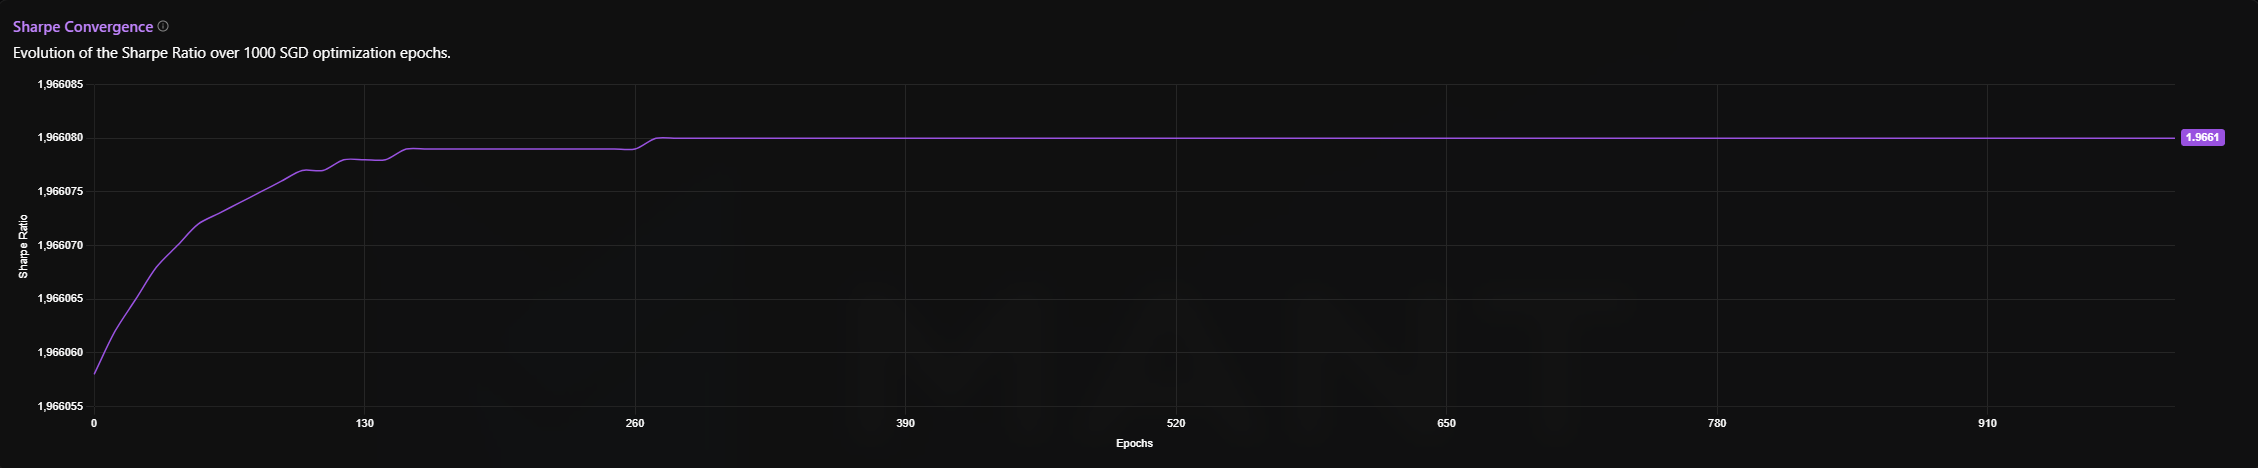This screenshot has width=2258, height=468.
Task: Click the Epochs x-axis title
Action: pos(1134,443)
